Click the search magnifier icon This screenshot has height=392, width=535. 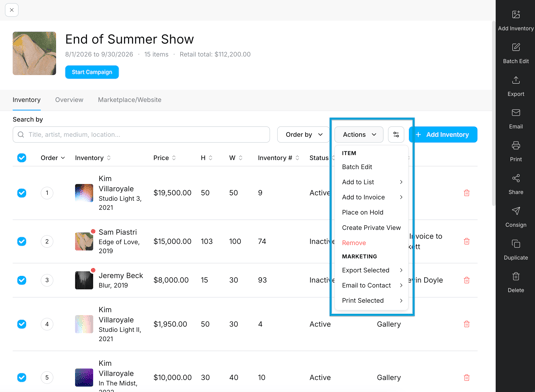21,134
